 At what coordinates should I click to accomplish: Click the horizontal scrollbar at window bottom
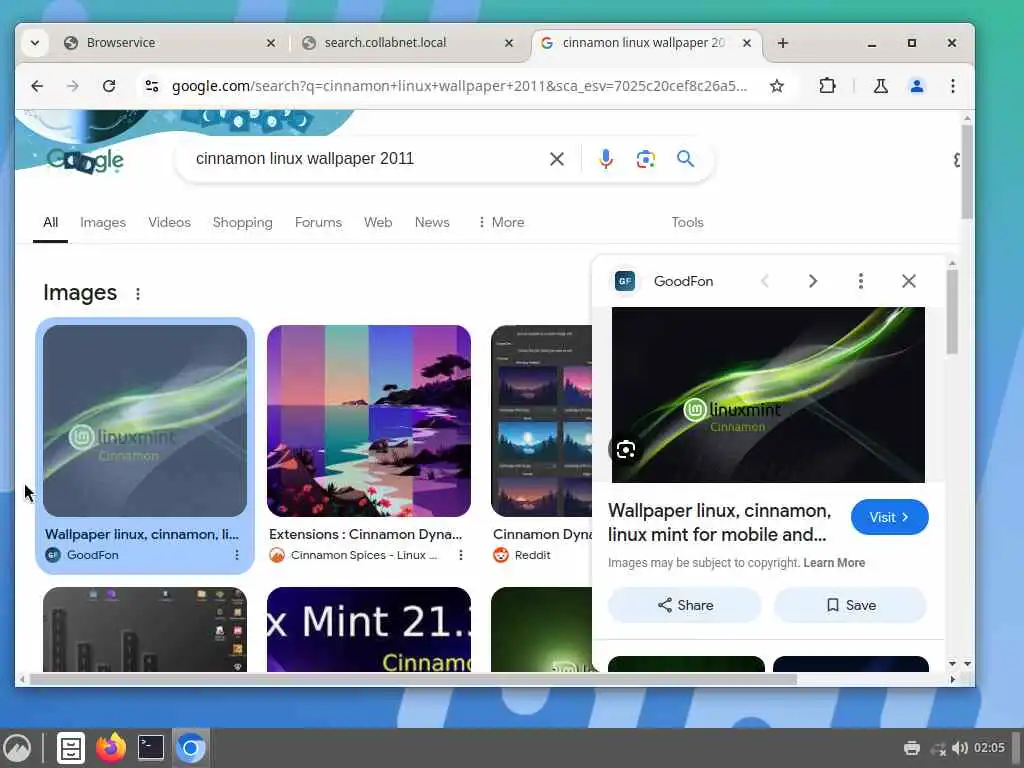click(413, 679)
